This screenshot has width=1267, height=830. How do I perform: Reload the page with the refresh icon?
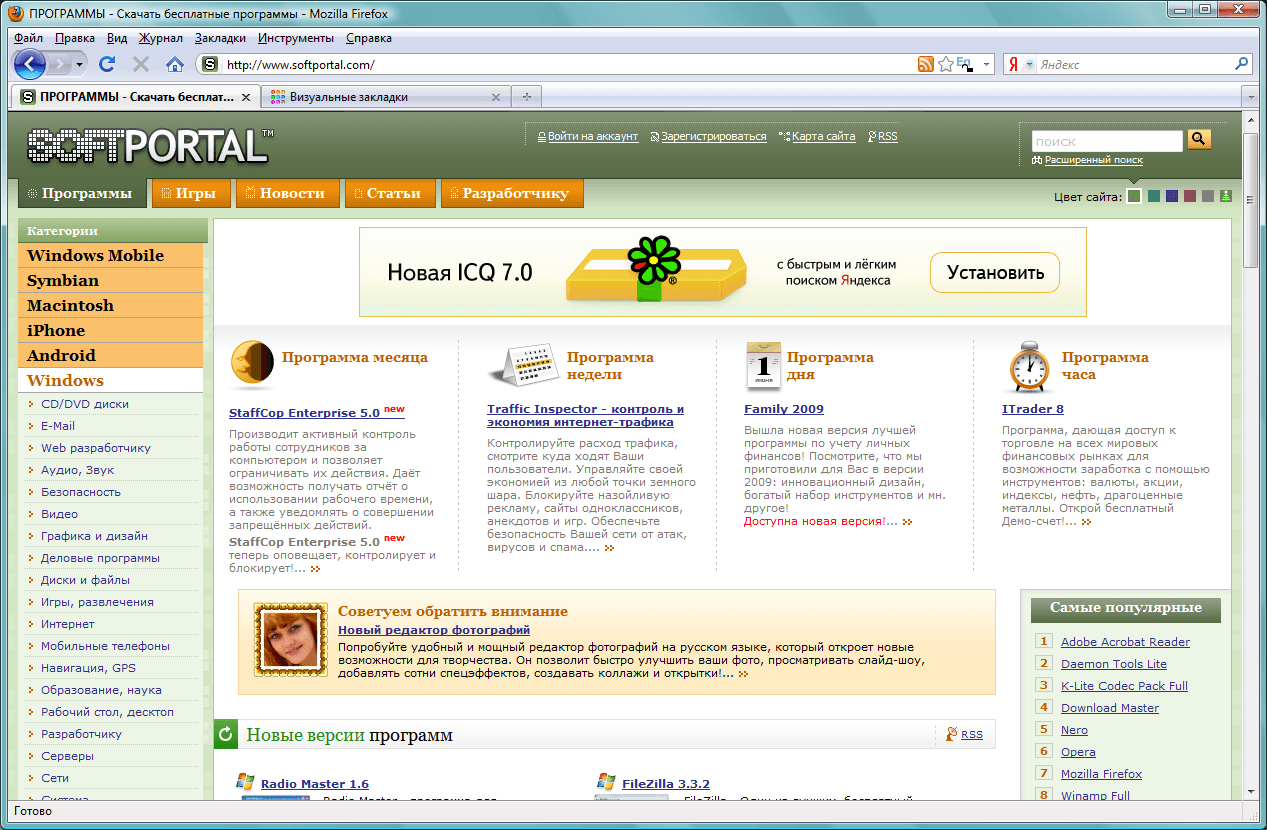tap(107, 64)
